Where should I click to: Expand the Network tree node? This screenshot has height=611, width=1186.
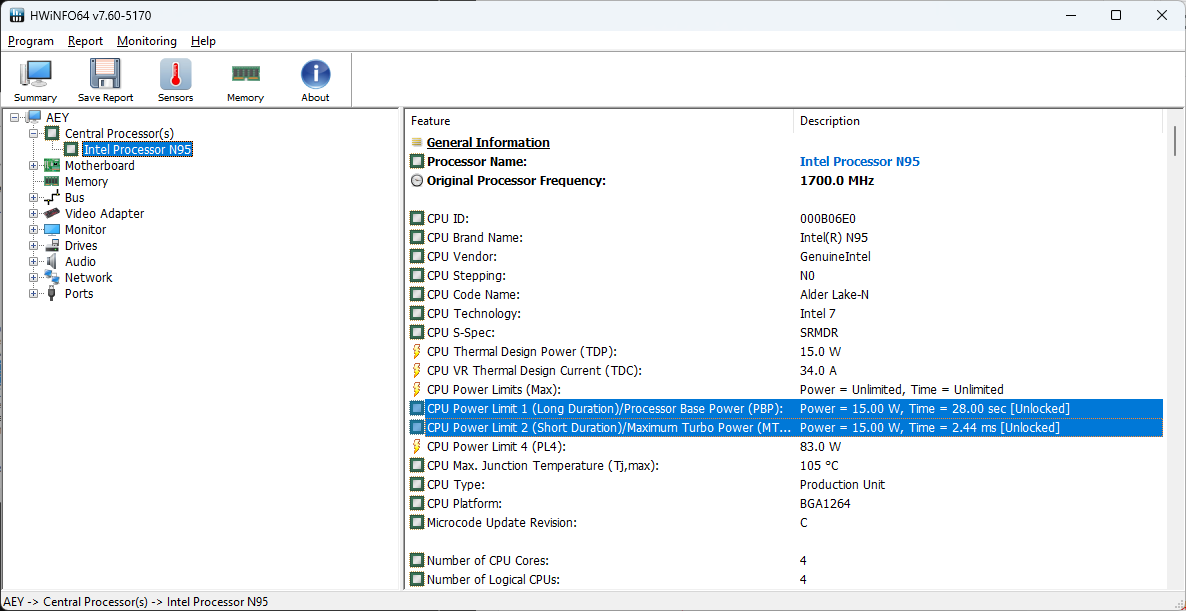point(33,278)
